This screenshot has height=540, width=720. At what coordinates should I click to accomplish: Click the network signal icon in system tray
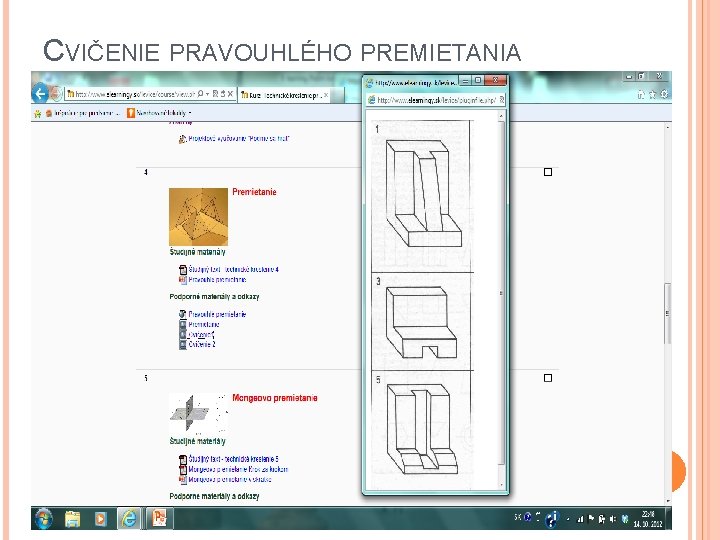[580, 519]
